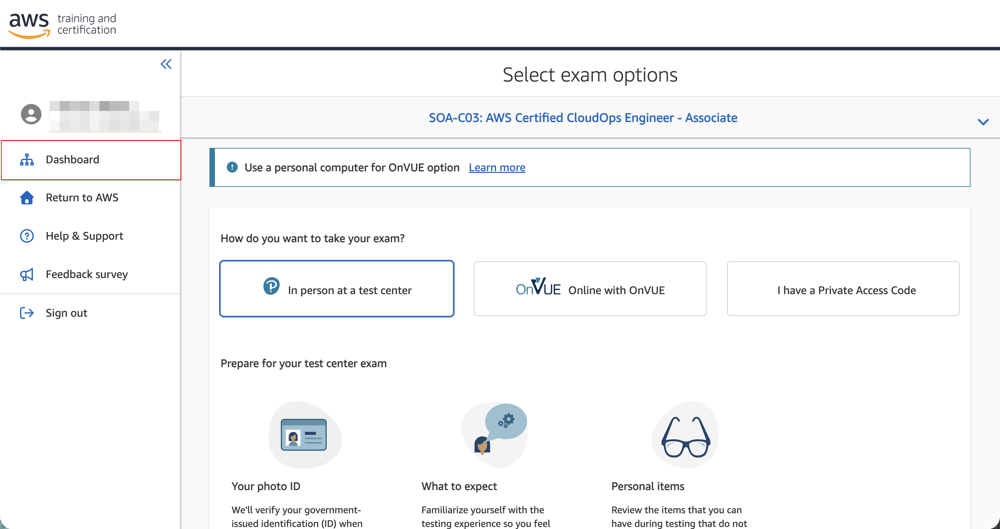Click the Feedback survey megaphone icon

pyautogui.click(x=27, y=274)
